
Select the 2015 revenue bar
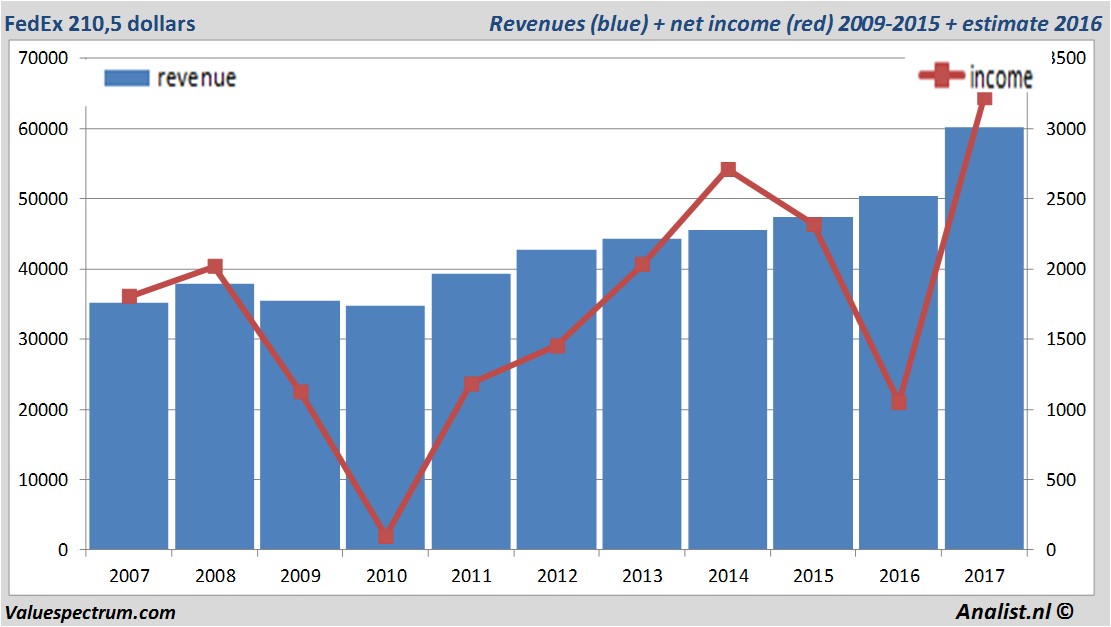pos(813,383)
